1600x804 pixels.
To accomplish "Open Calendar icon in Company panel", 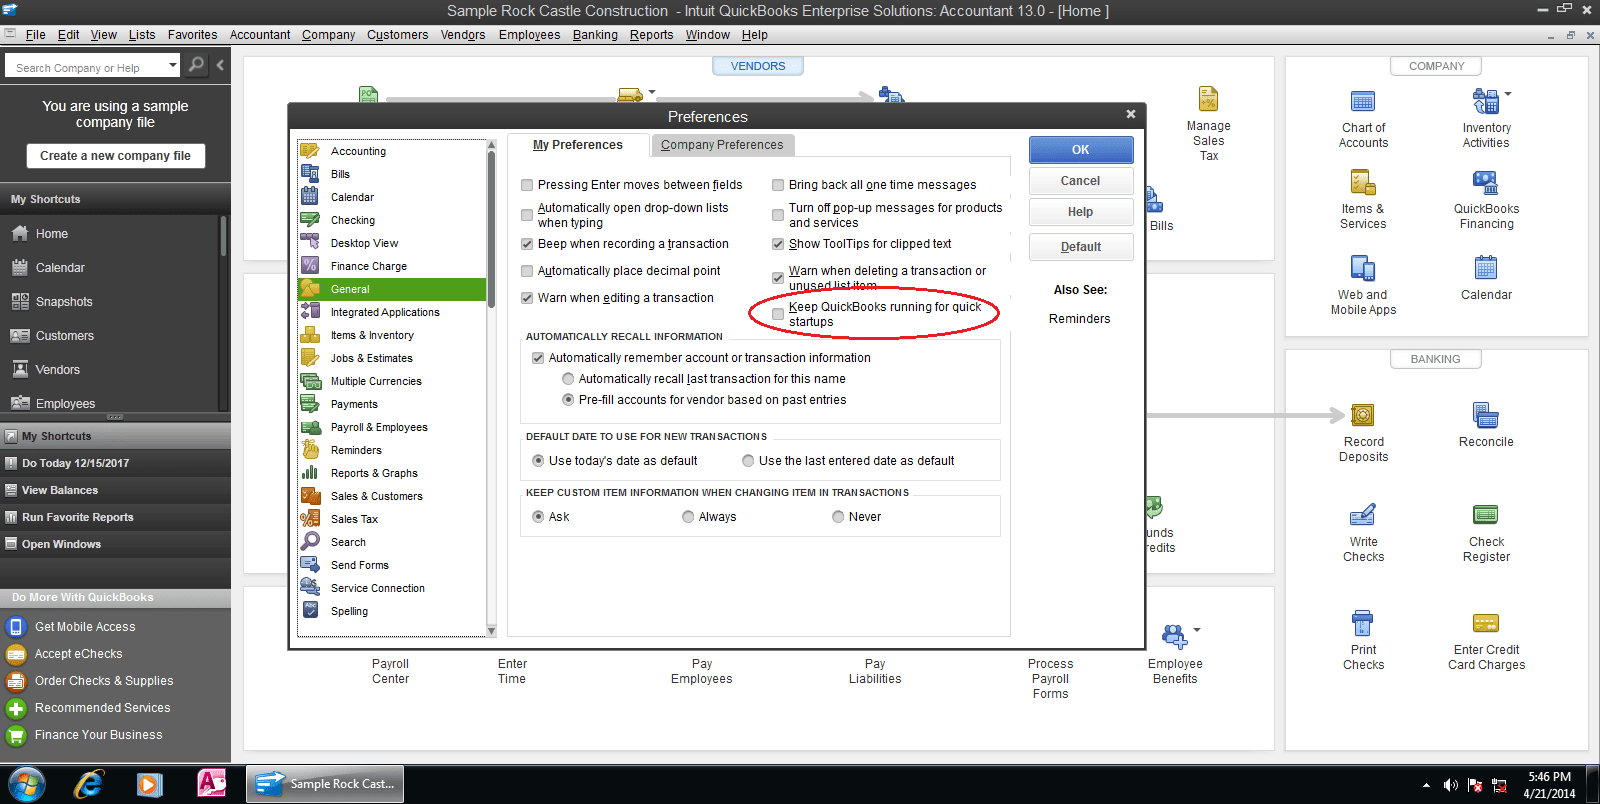I will point(1486,268).
